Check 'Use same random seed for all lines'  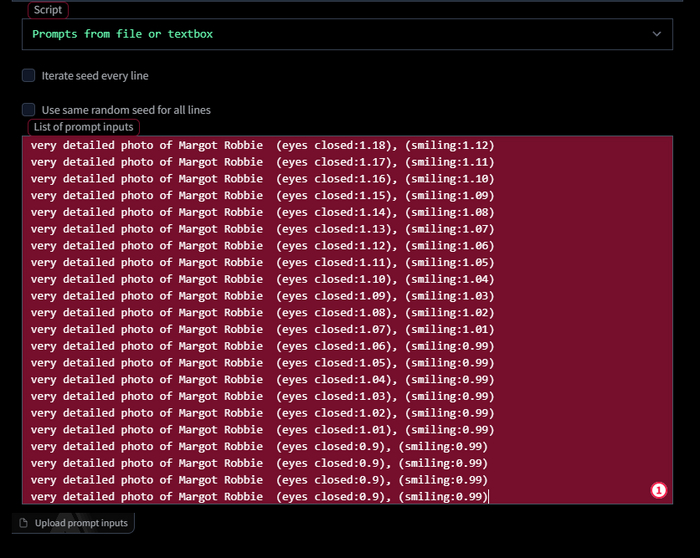pyautogui.click(x=29, y=110)
